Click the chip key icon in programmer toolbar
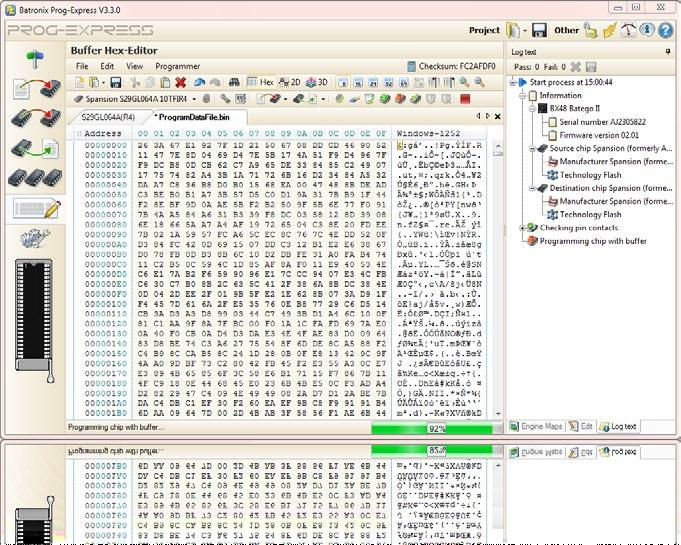The width and height of the screenshot is (681, 545). (225, 99)
